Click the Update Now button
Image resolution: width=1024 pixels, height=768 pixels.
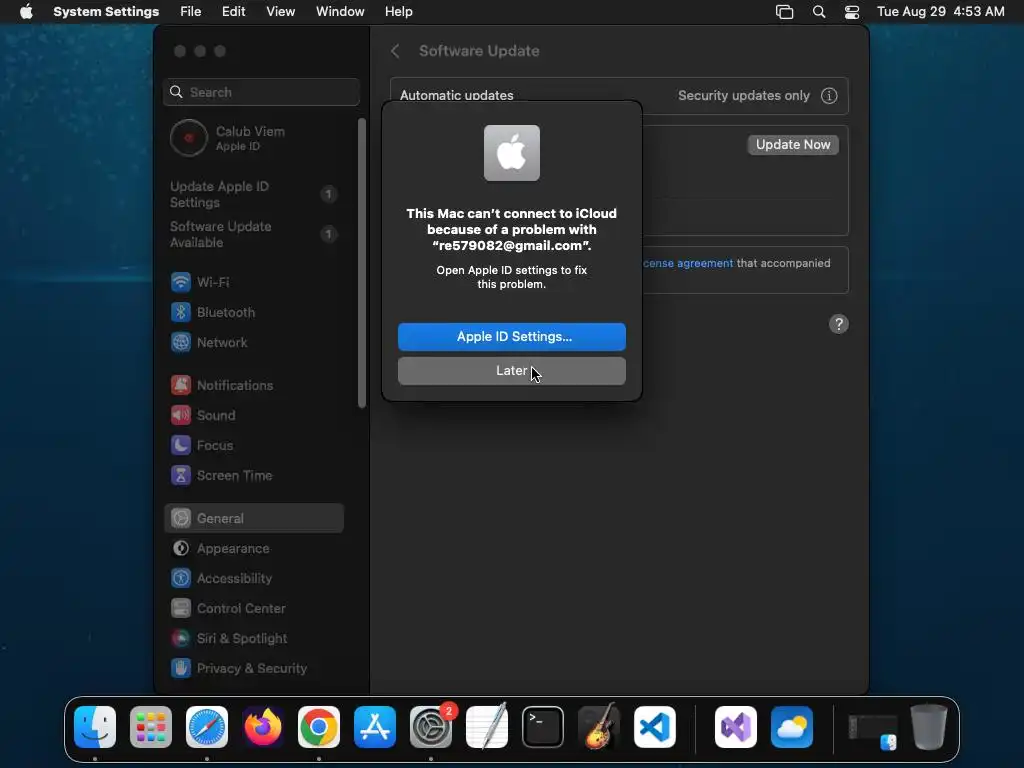(793, 144)
